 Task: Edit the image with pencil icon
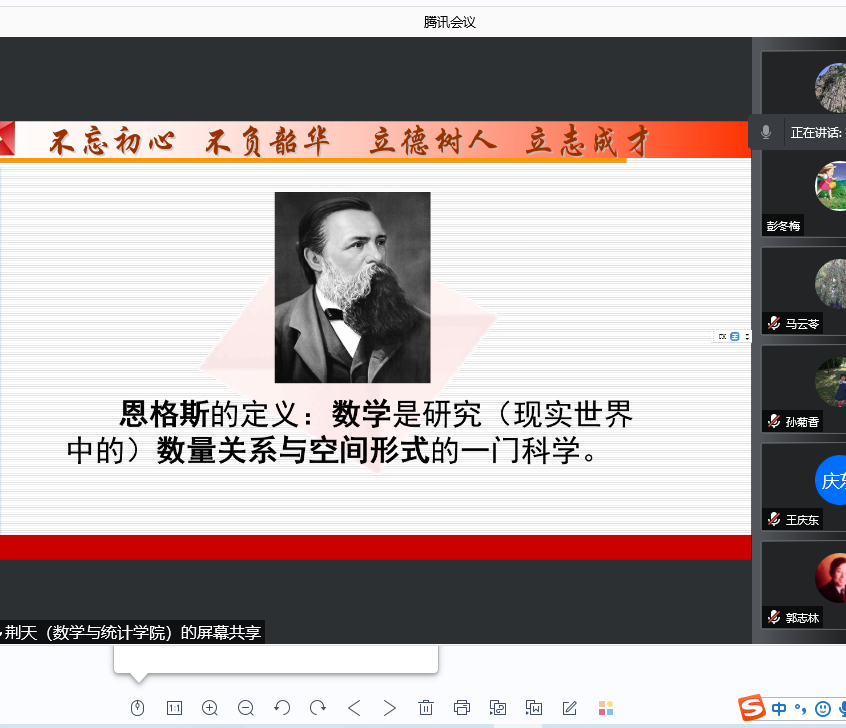click(x=570, y=708)
